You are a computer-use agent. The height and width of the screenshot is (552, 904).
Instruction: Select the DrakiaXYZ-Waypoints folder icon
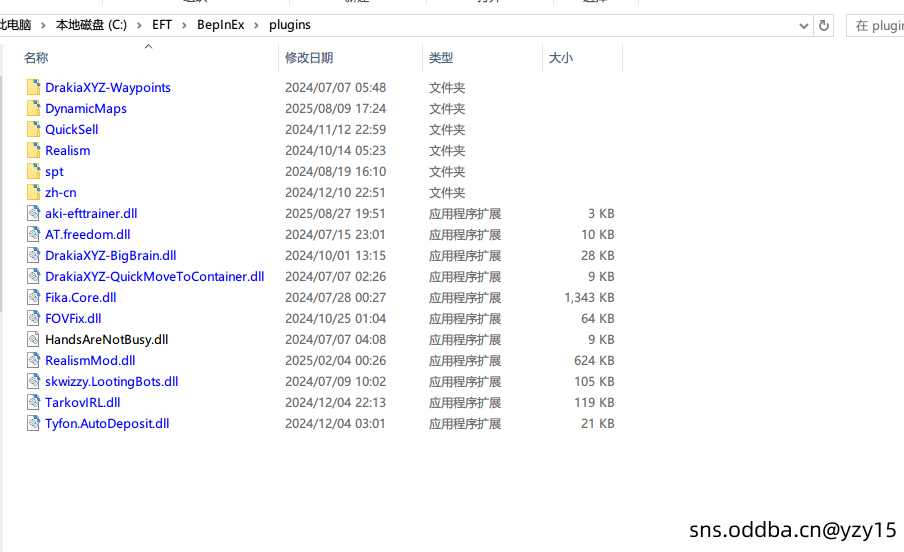(33, 88)
